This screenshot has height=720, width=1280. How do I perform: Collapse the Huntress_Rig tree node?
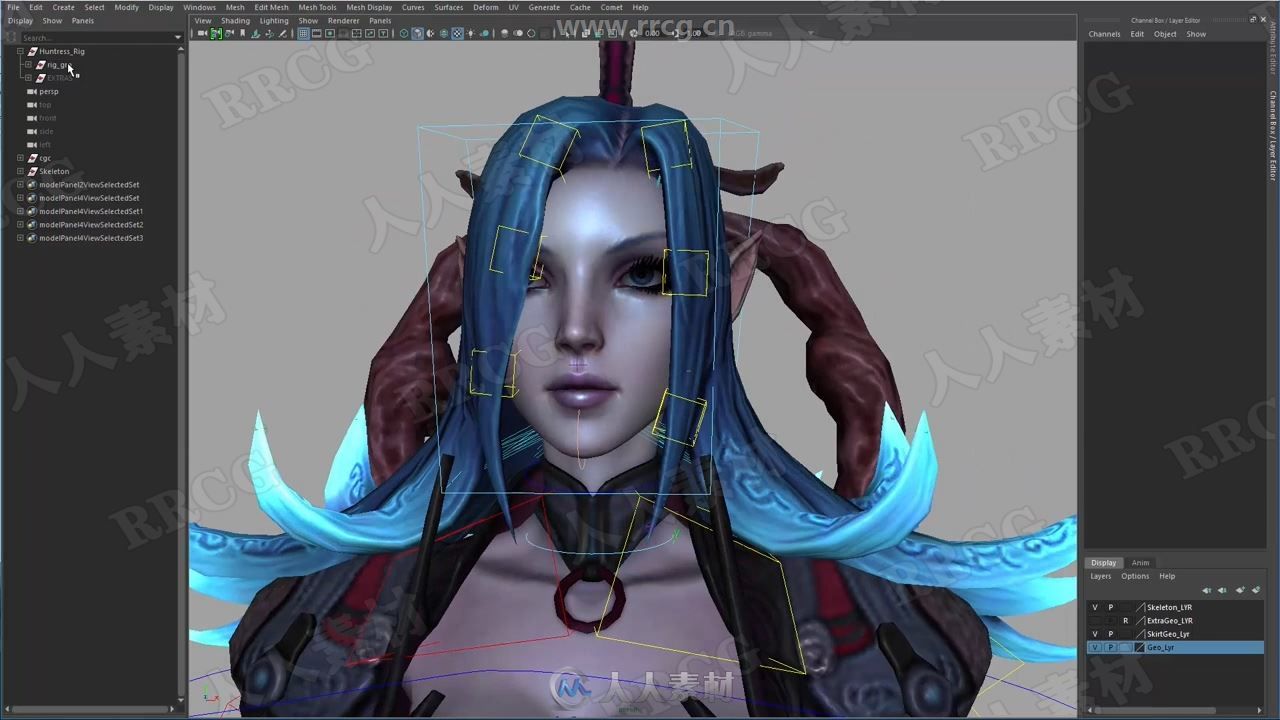click(x=20, y=51)
